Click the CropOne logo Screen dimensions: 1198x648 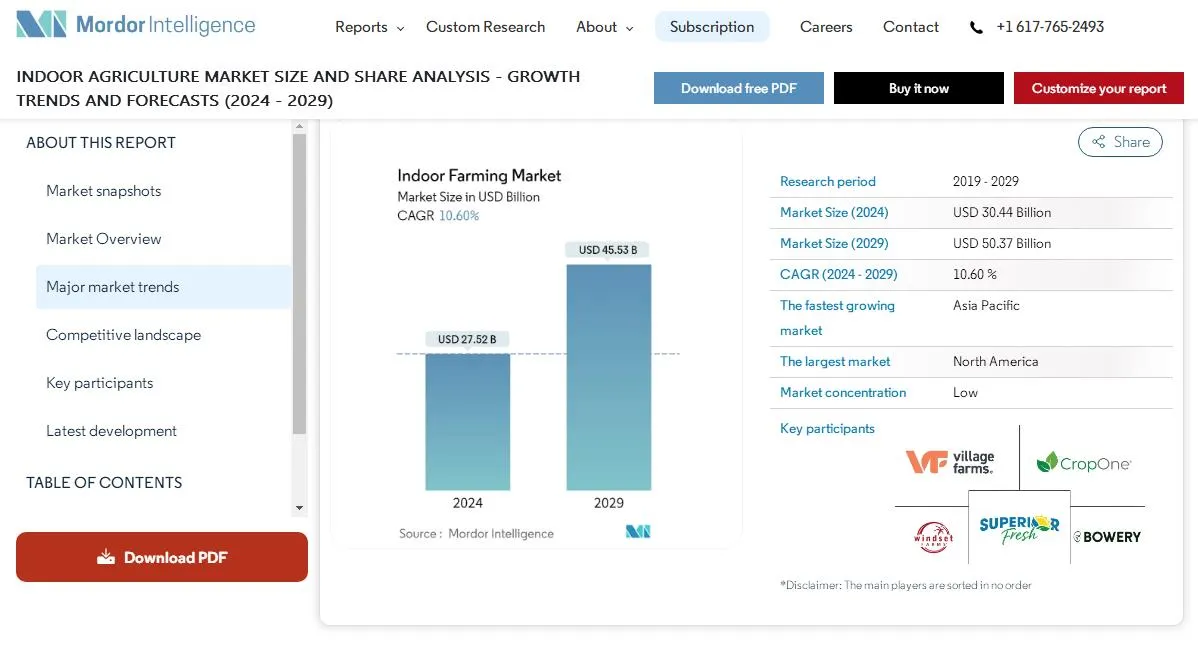pos(1084,463)
